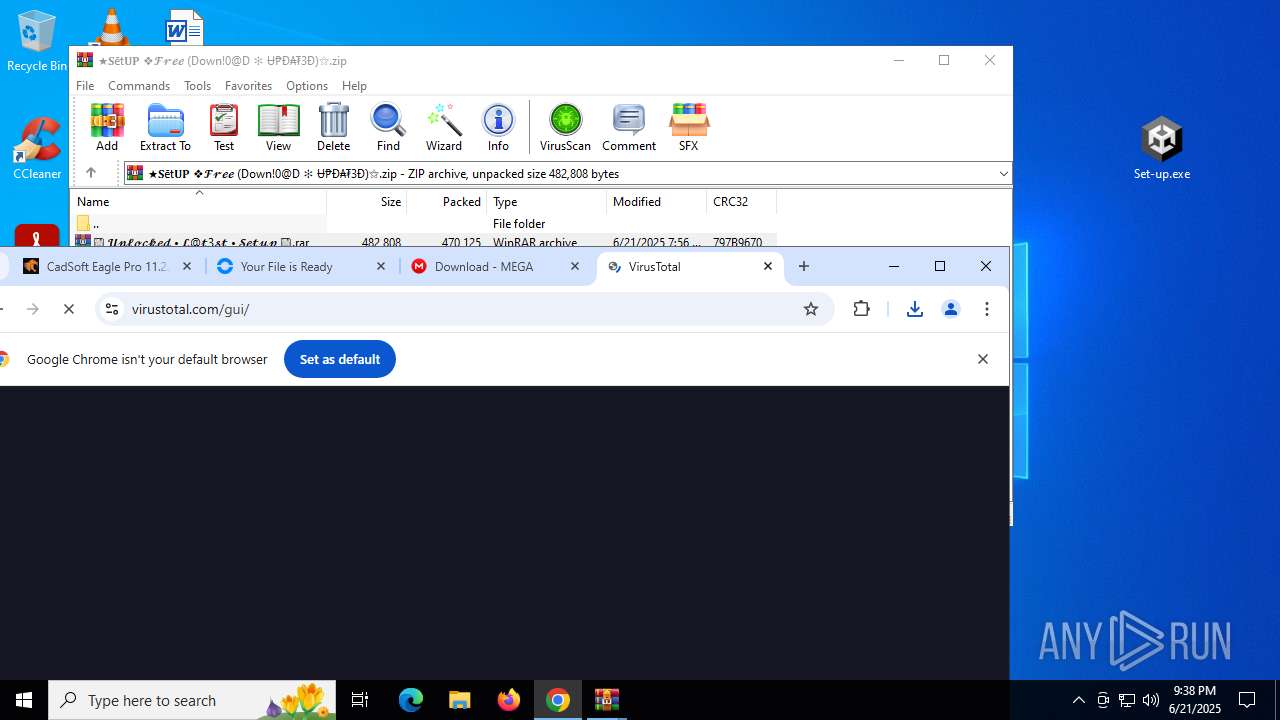Open File menu in WinRAR
1280x720 pixels.
(x=85, y=86)
